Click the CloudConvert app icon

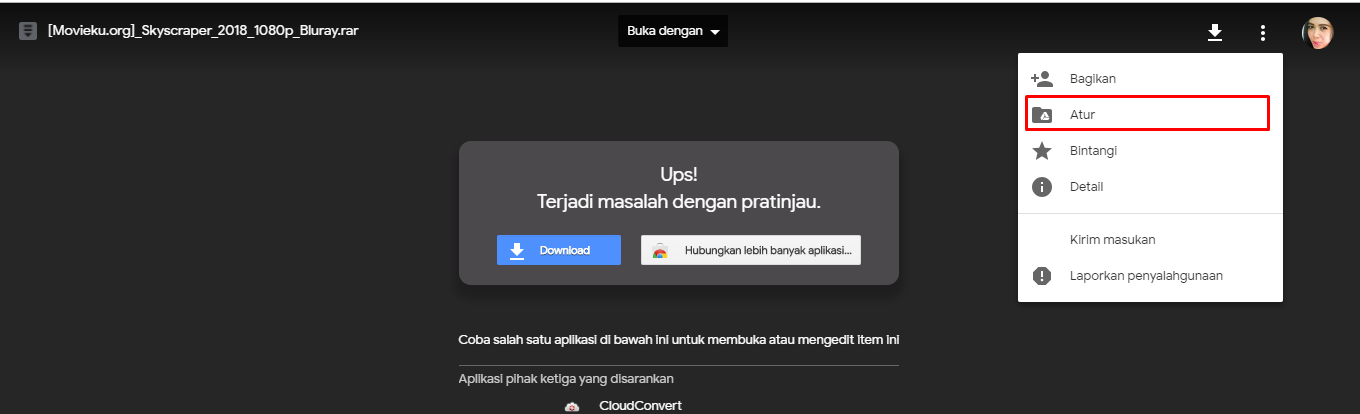(x=572, y=406)
